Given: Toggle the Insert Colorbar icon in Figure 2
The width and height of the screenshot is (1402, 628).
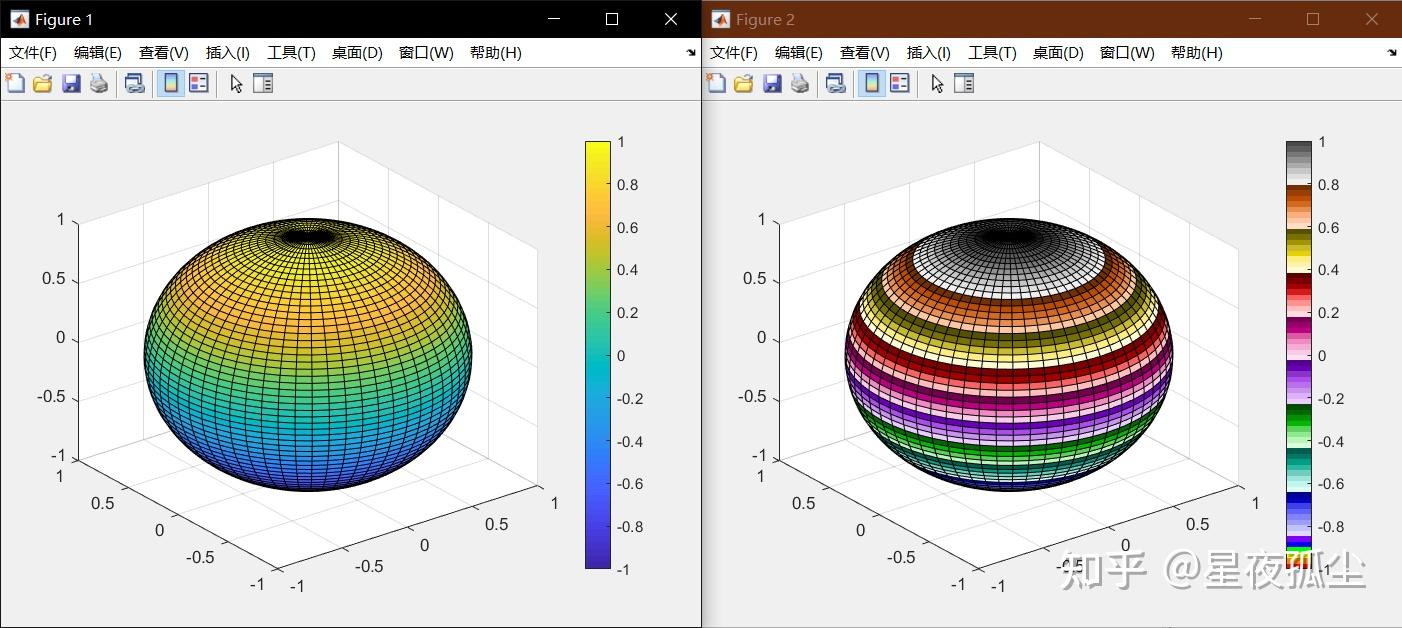Looking at the screenshot, I should (871, 83).
